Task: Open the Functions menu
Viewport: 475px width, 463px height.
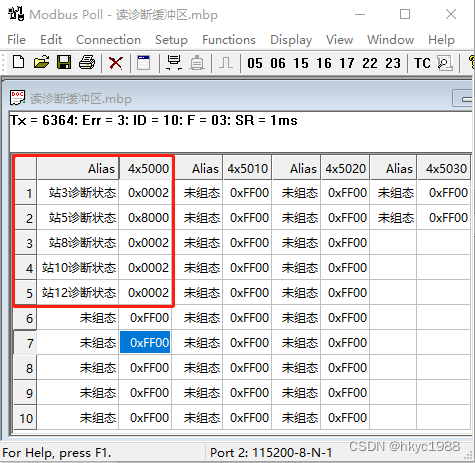Action: coord(229,40)
